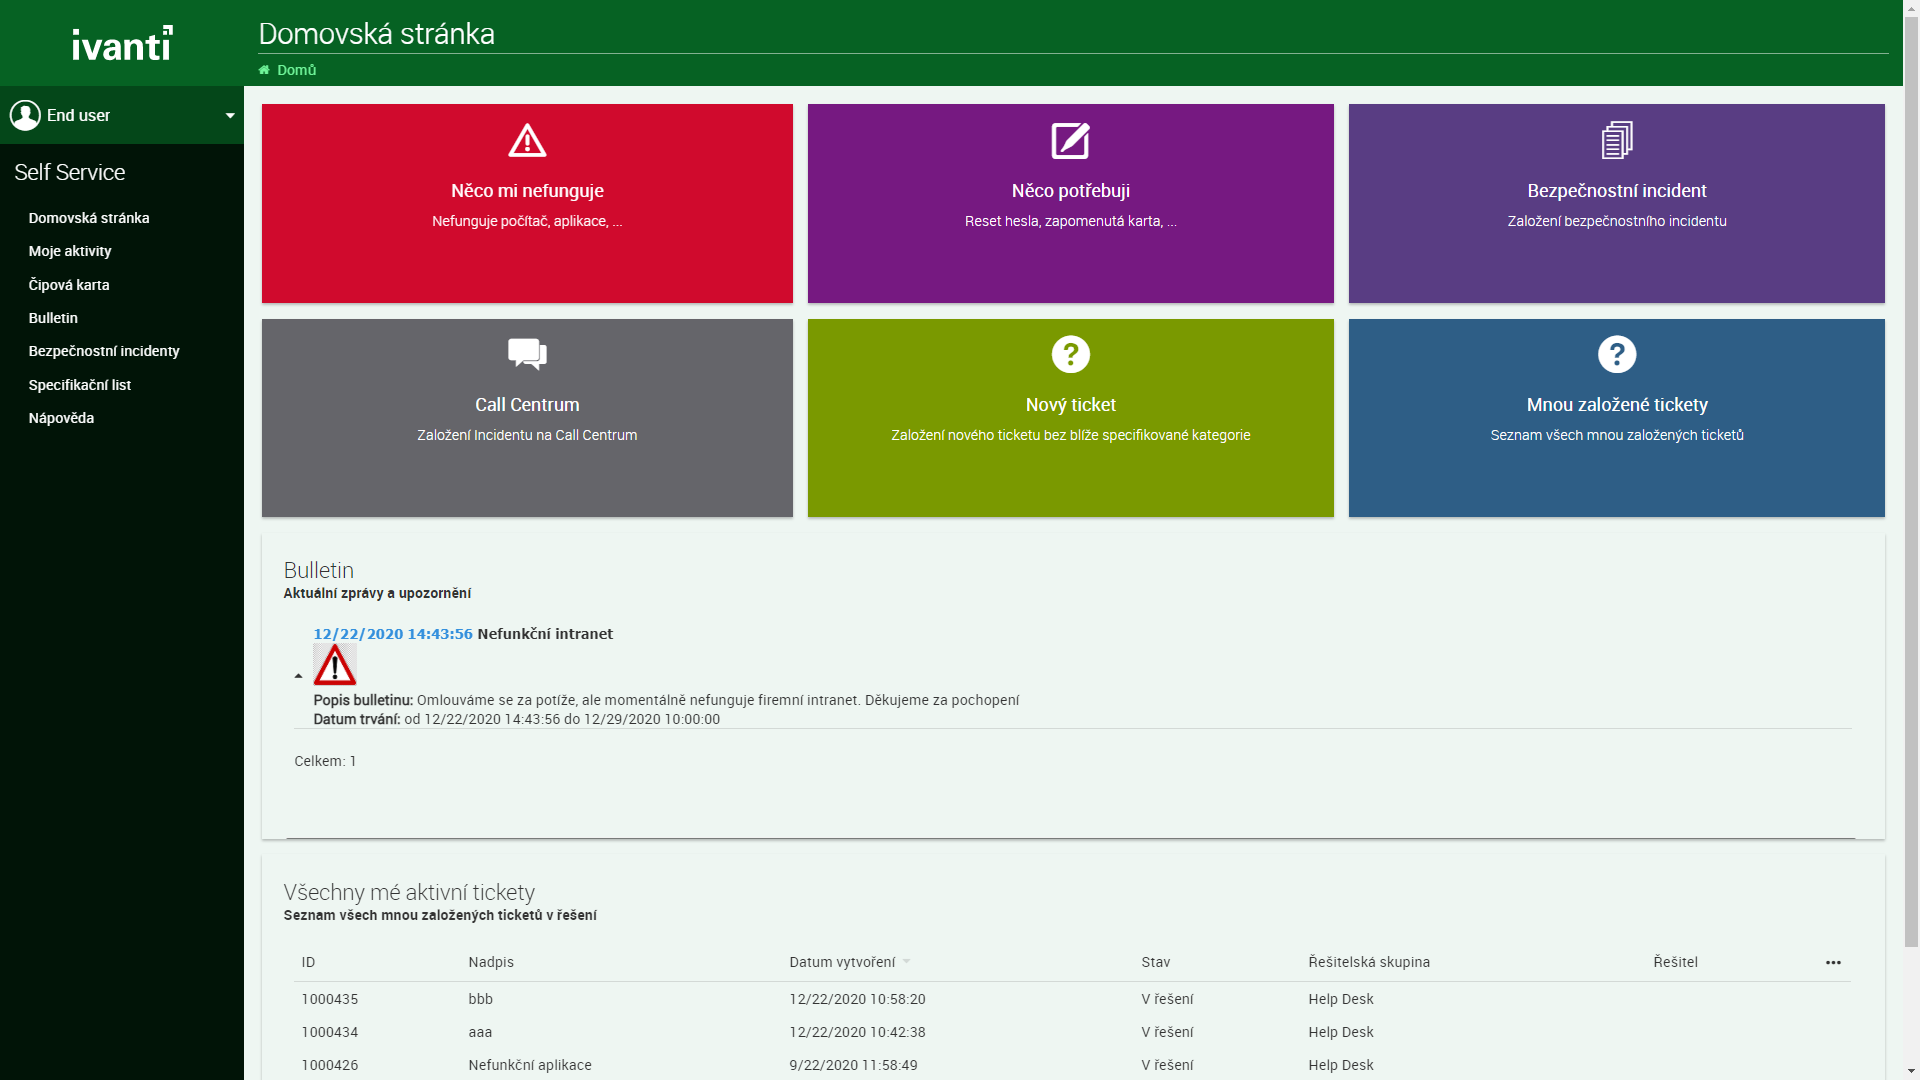Click the question mark icon on Nový ticket
The width and height of the screenshot is (1920, 1080).
(x=1070, y=354)
